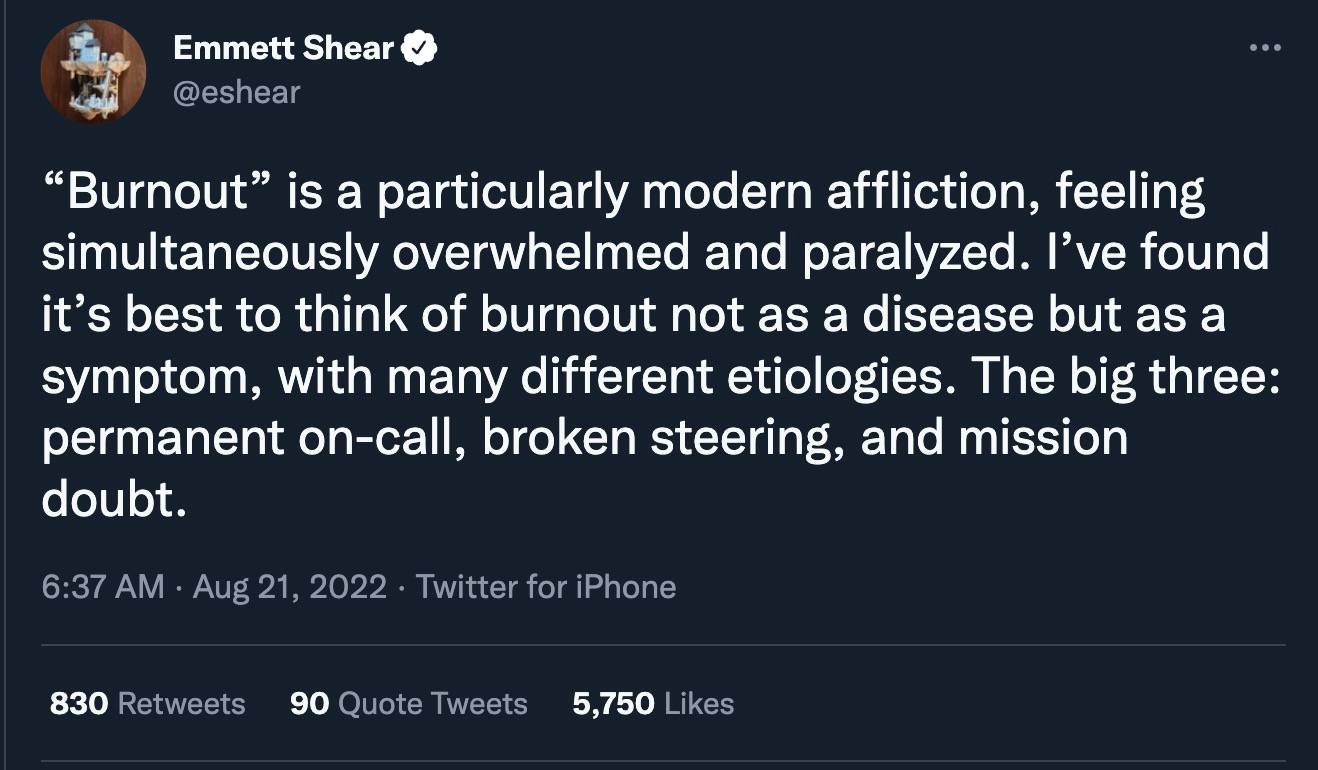The image size is (1318, 770).
Task: Open the @eshear handle link
Action: point(236,93)
